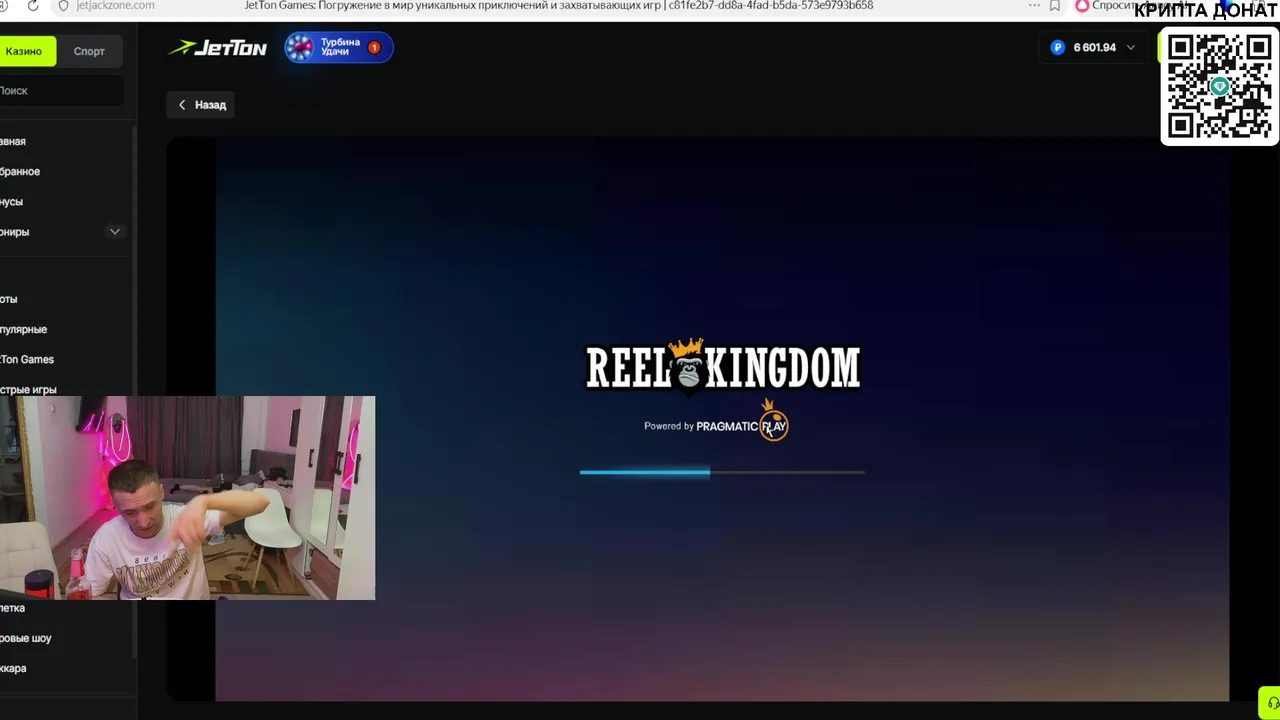Open the турниры sidebar item
Viewport: 1280px width, 720px height.
(15, 232)
